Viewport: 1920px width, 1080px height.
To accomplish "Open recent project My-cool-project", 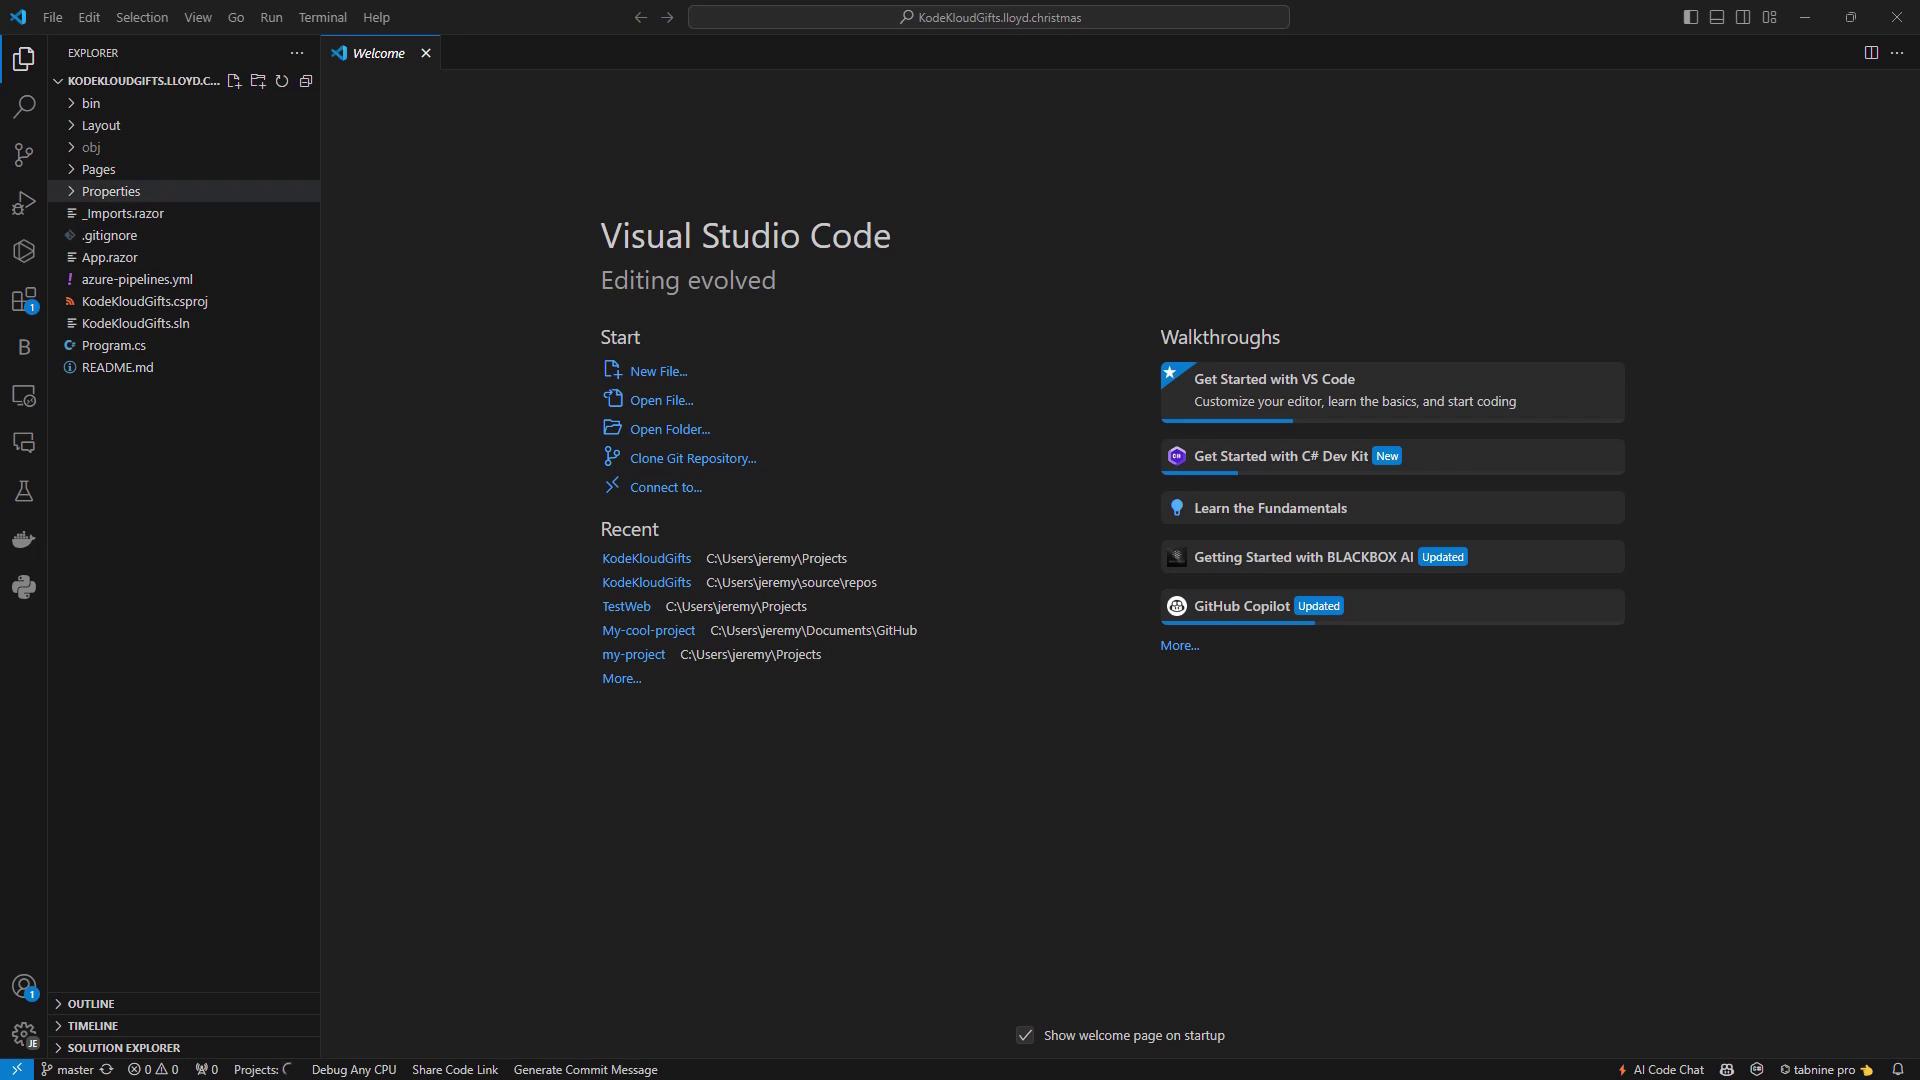I will (x=648, y=630).
